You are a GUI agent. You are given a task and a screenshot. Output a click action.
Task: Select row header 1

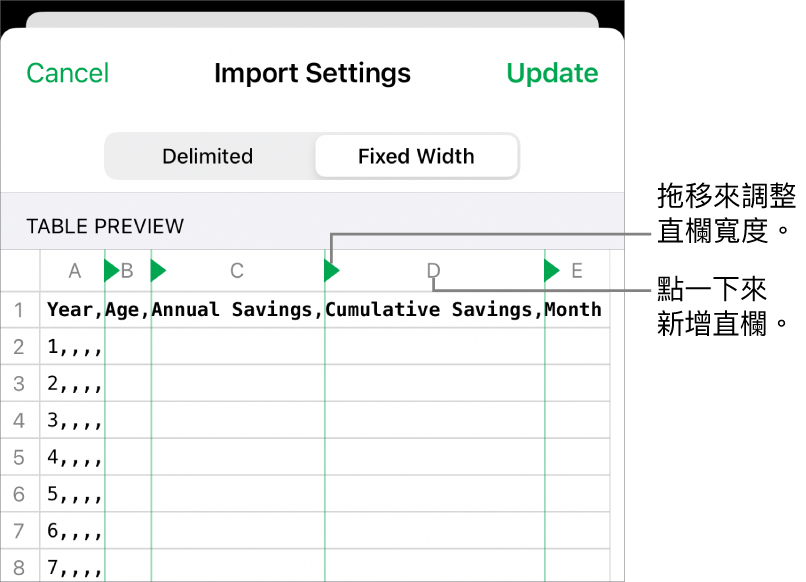(x=19, y=310)
